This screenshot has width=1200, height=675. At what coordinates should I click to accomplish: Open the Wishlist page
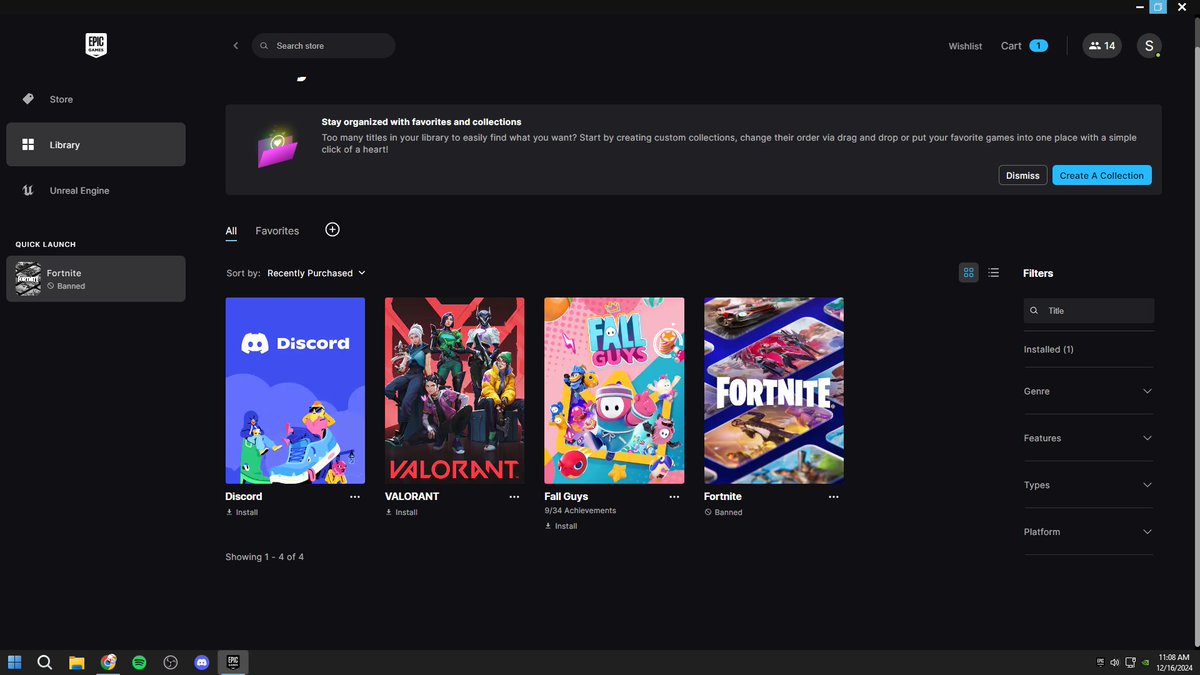965,46
